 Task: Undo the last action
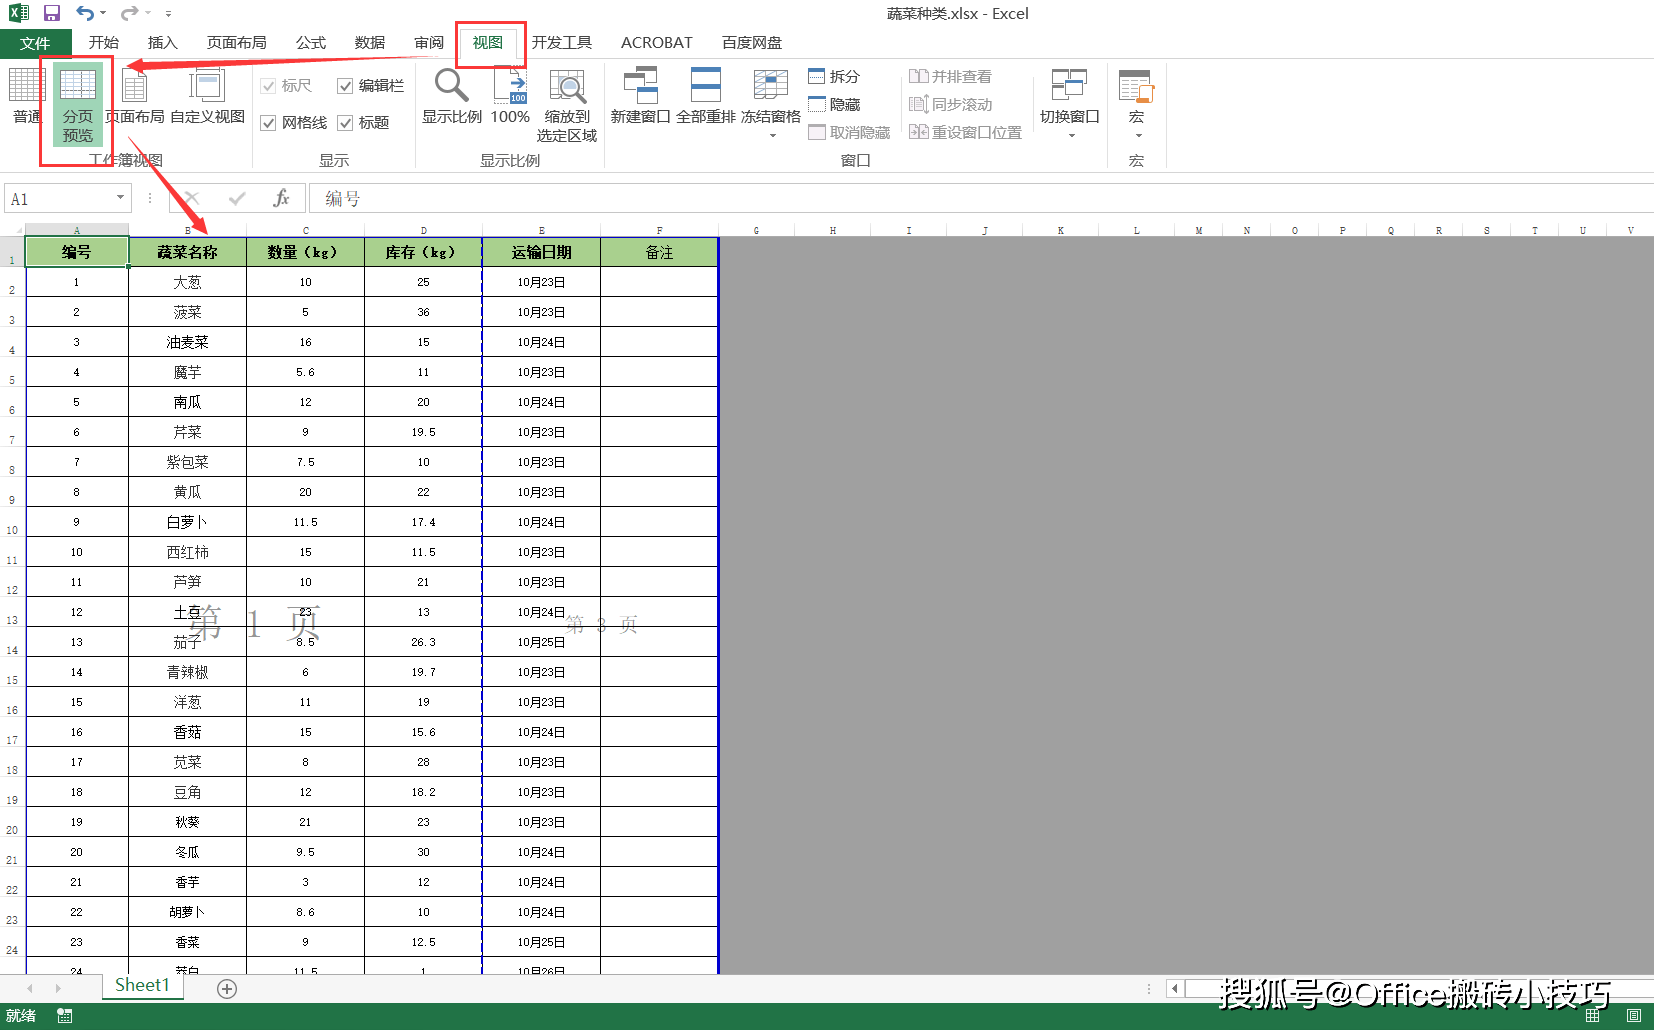pos(85,13)
